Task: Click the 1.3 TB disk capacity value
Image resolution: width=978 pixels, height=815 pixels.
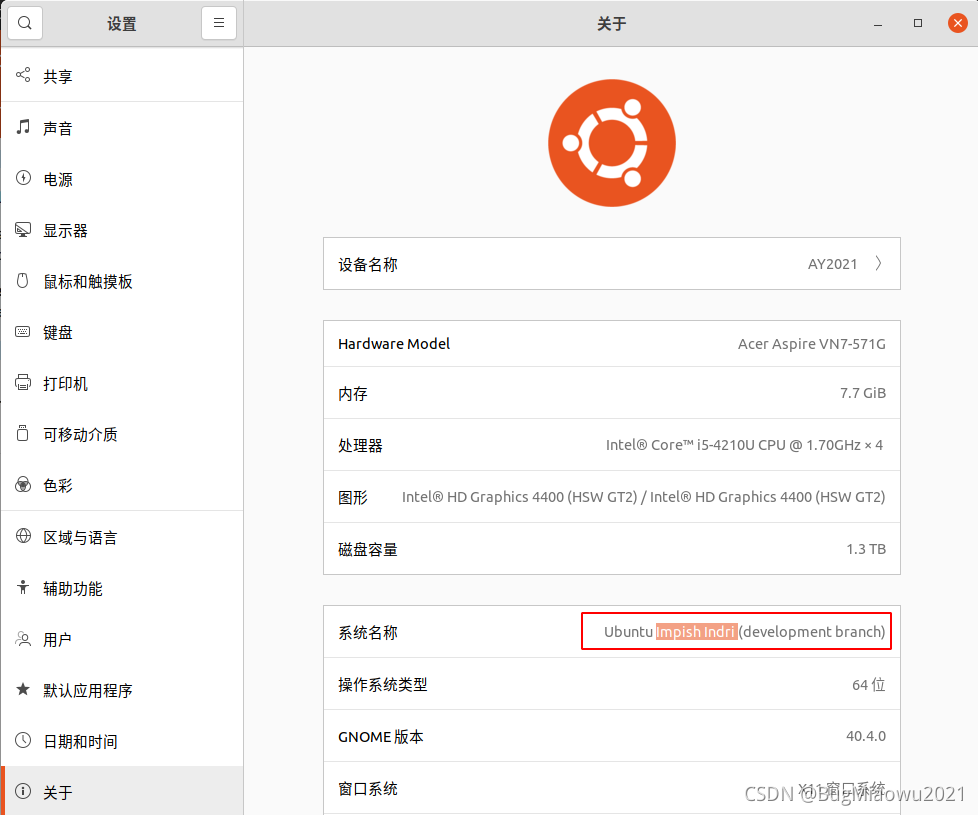Action: pyautogui.click(x=866, y=549)
